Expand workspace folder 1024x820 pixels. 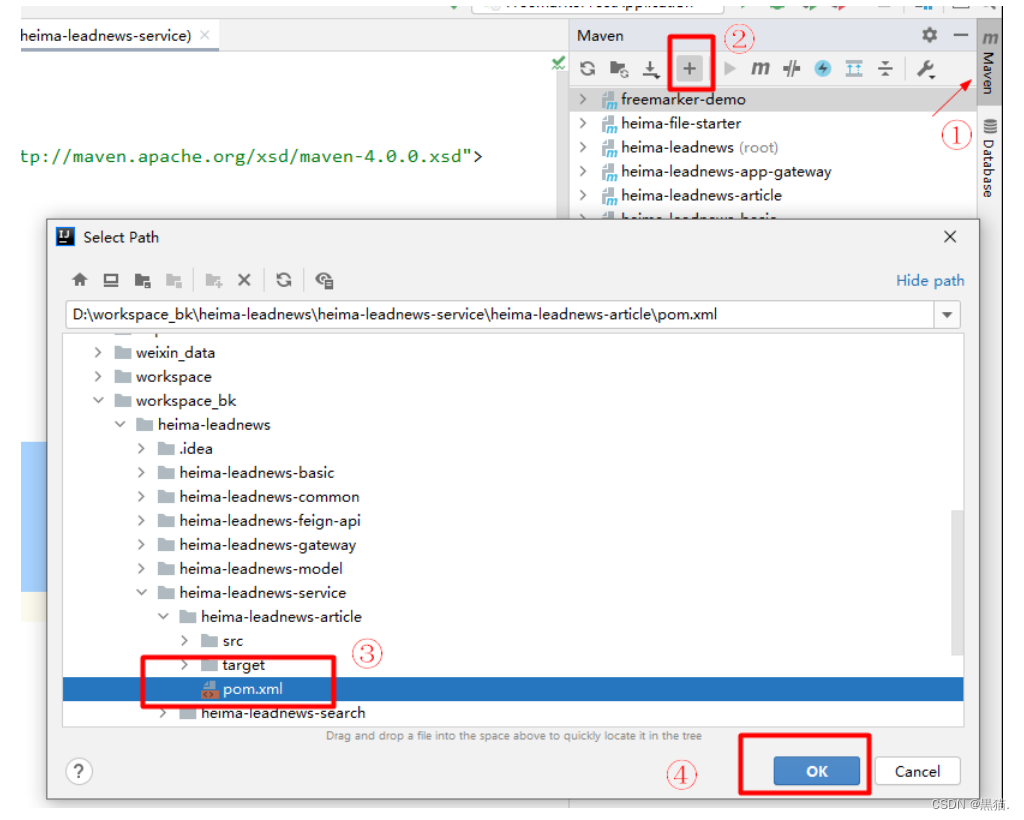click(x=98, y=377)
